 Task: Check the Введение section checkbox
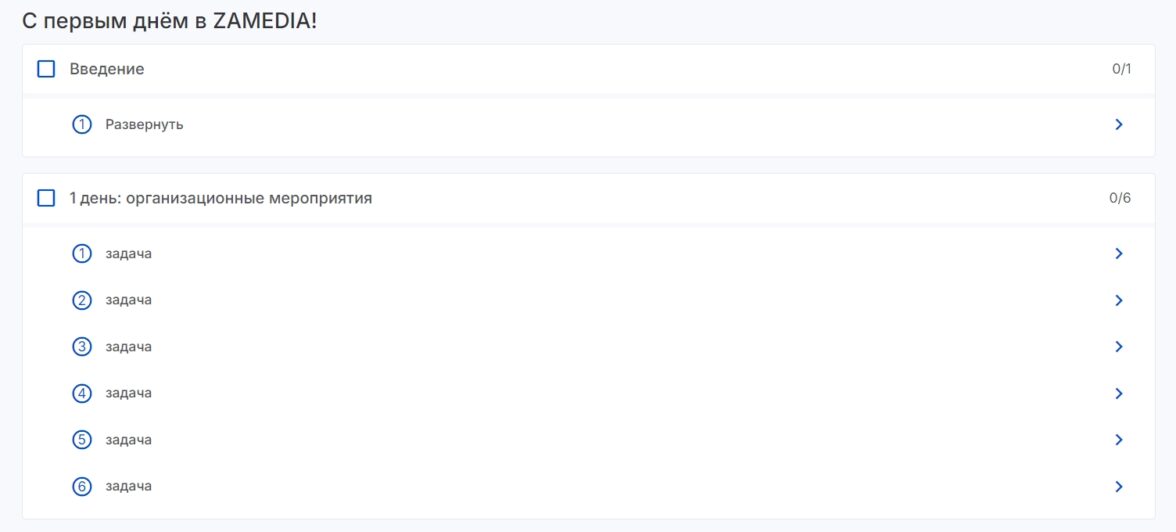point(46,69)
